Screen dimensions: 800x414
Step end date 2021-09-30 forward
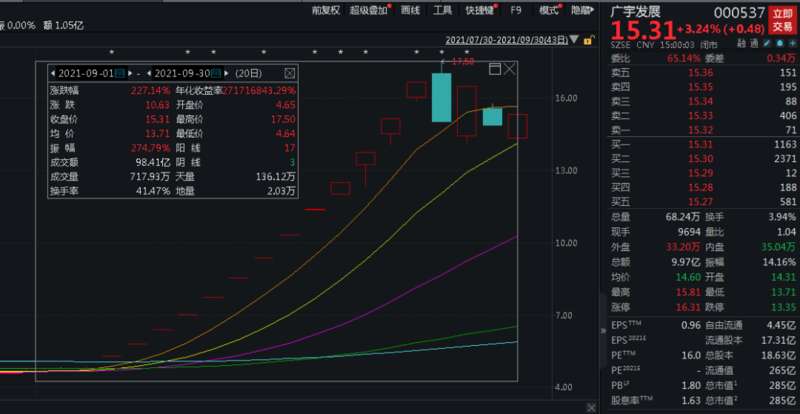[227, 73]
